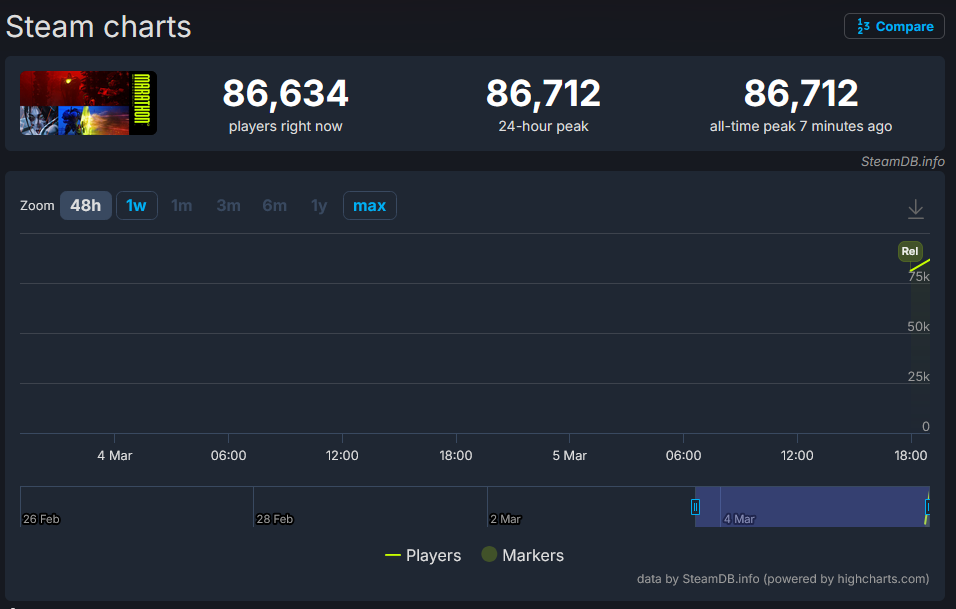The width and height of the screenshot is (956, 609).
Task: Click the Steam charts heading
Action: tap(98, 27)
